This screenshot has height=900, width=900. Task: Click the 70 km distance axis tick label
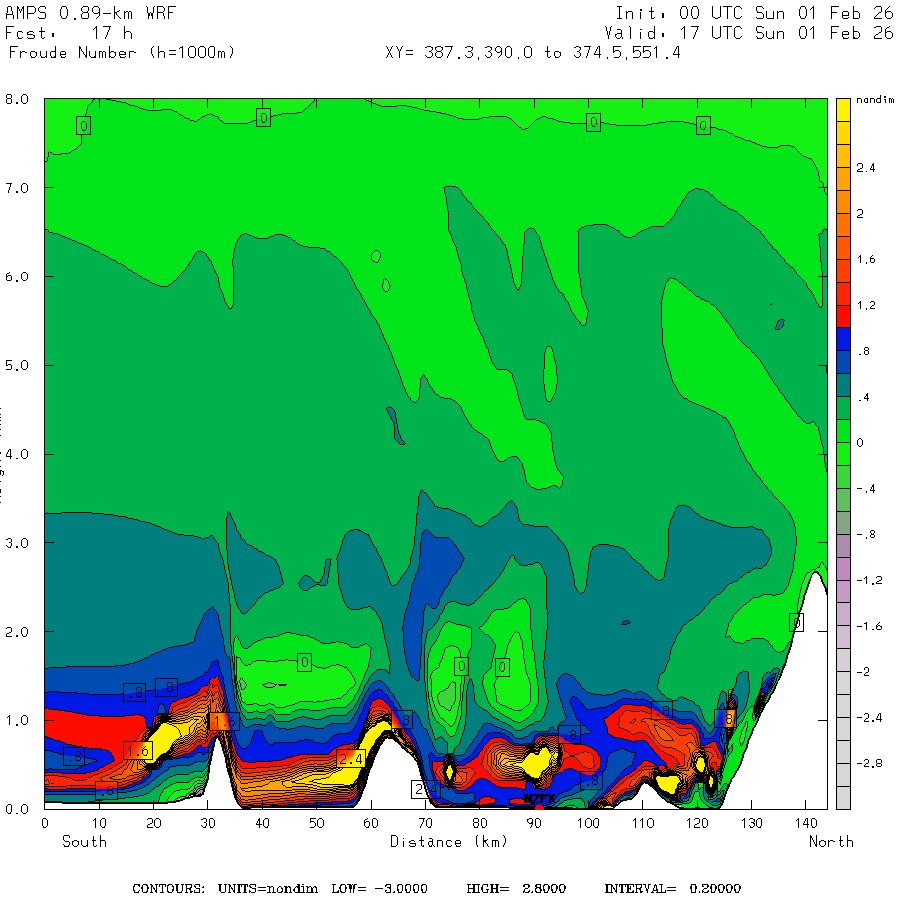tap(425, 824)
